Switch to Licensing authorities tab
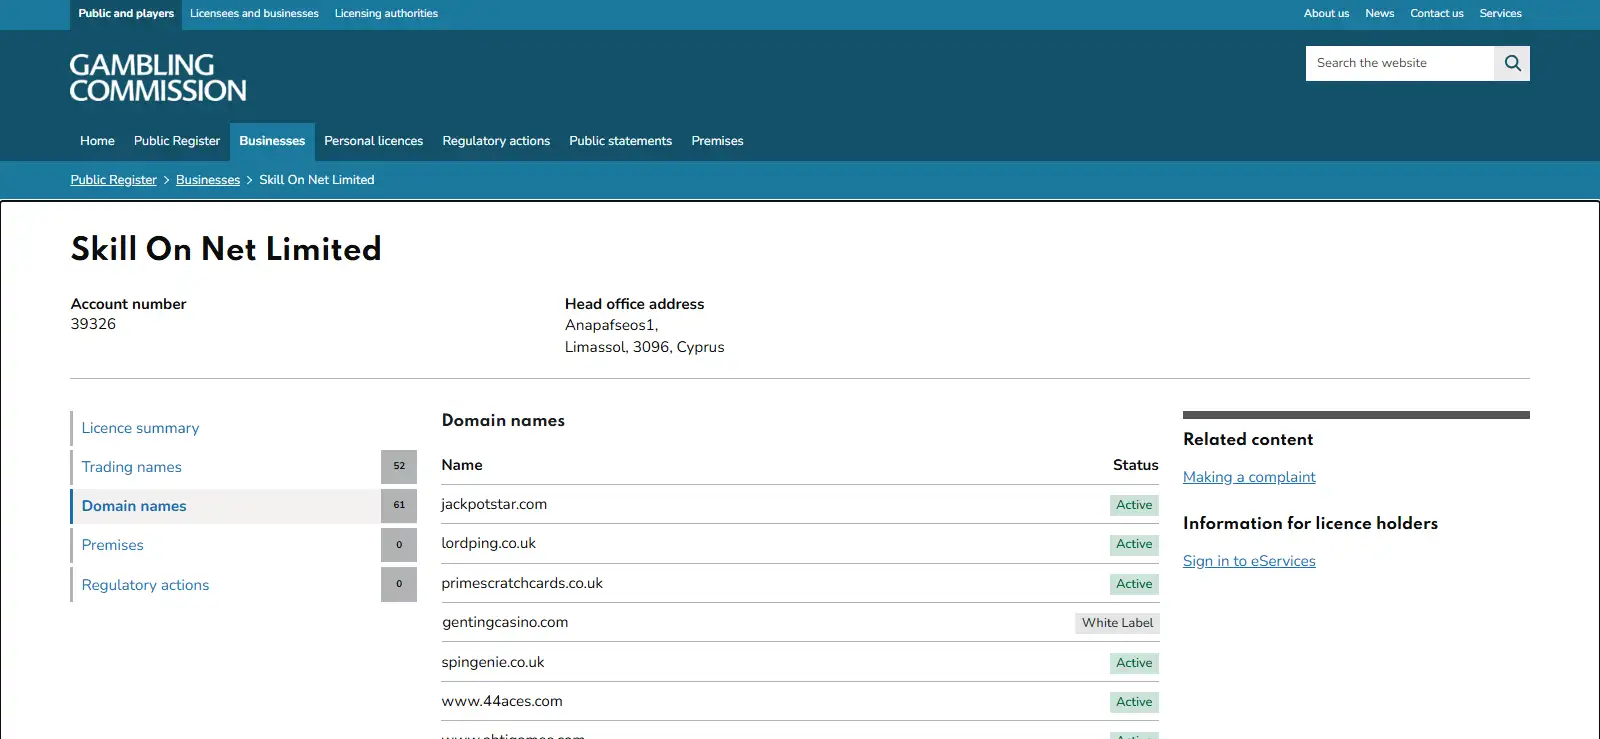The width and height of the screenshot is (1600, 739). click(x=386, y=14)
